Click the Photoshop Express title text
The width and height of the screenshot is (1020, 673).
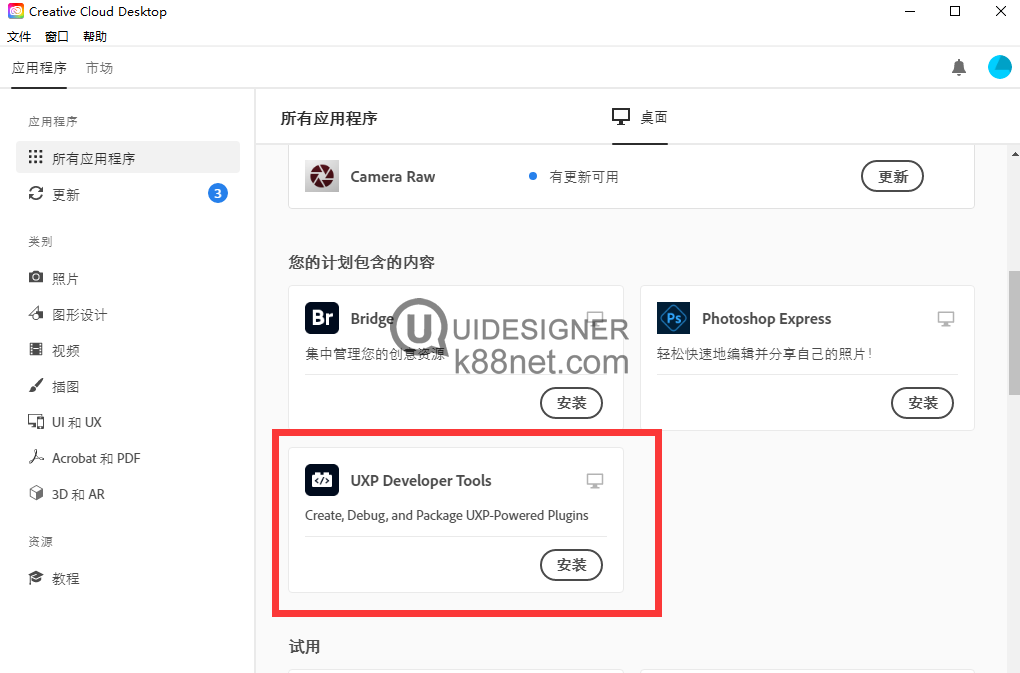tap(766, 319)
